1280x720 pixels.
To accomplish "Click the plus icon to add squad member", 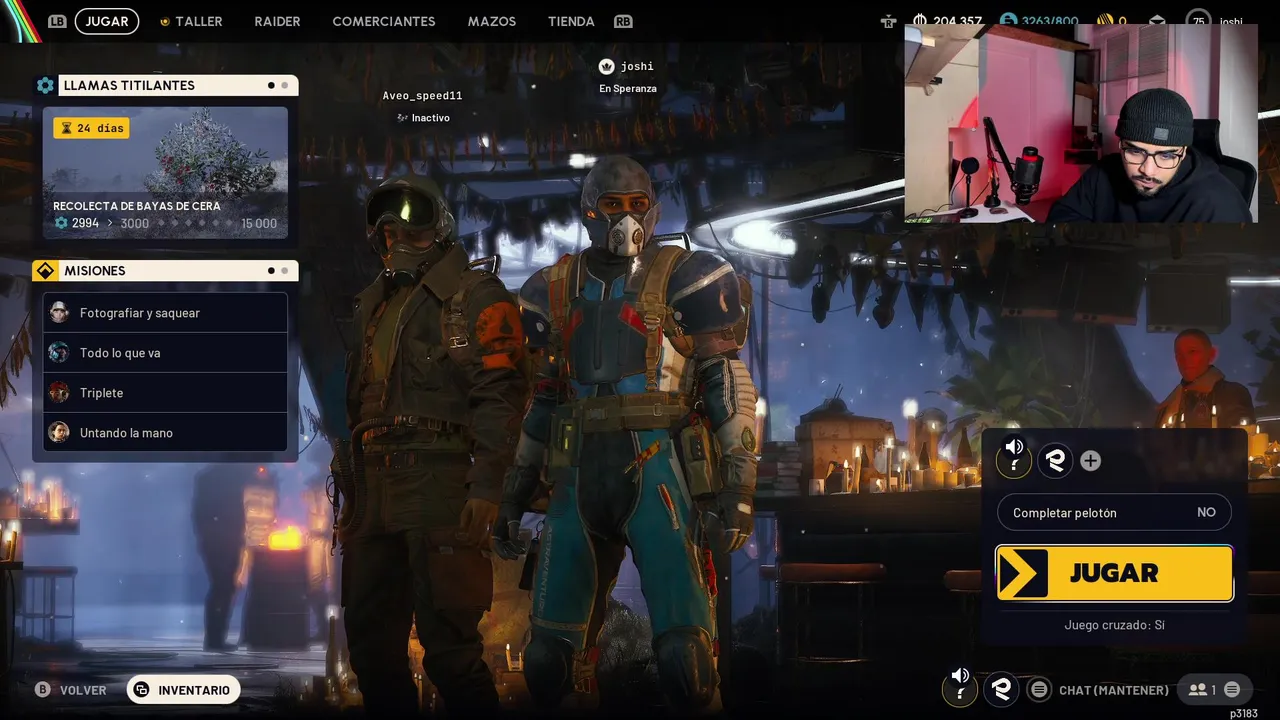I will (x=1091, y=461).
